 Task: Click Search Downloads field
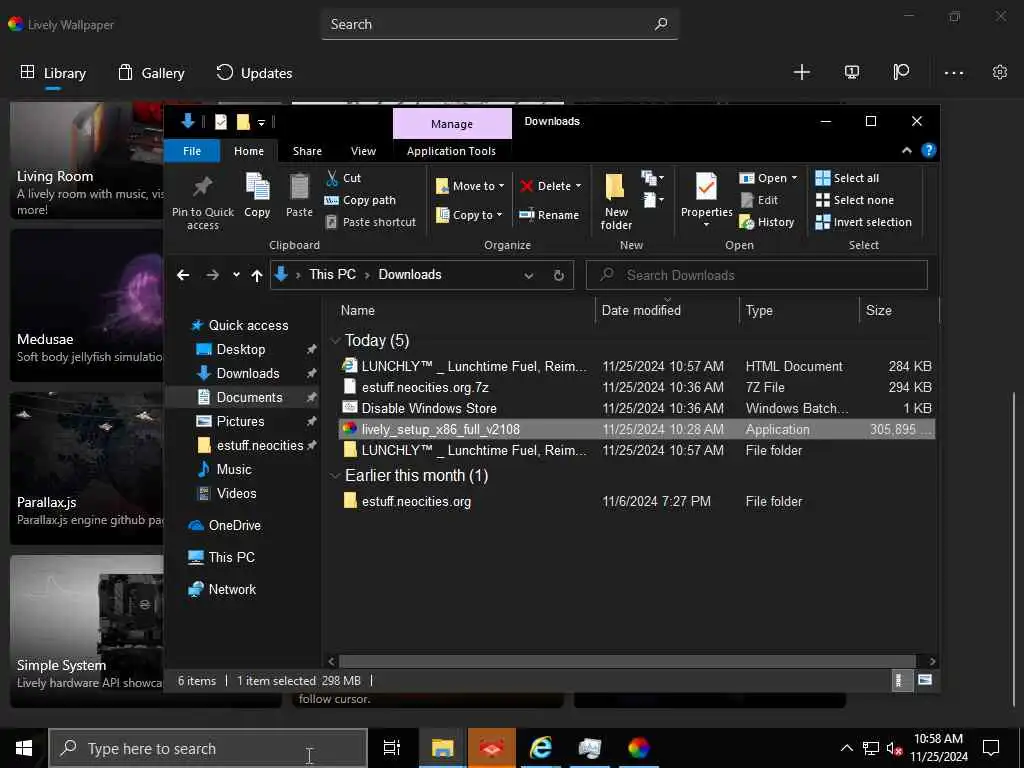(756, 275)
